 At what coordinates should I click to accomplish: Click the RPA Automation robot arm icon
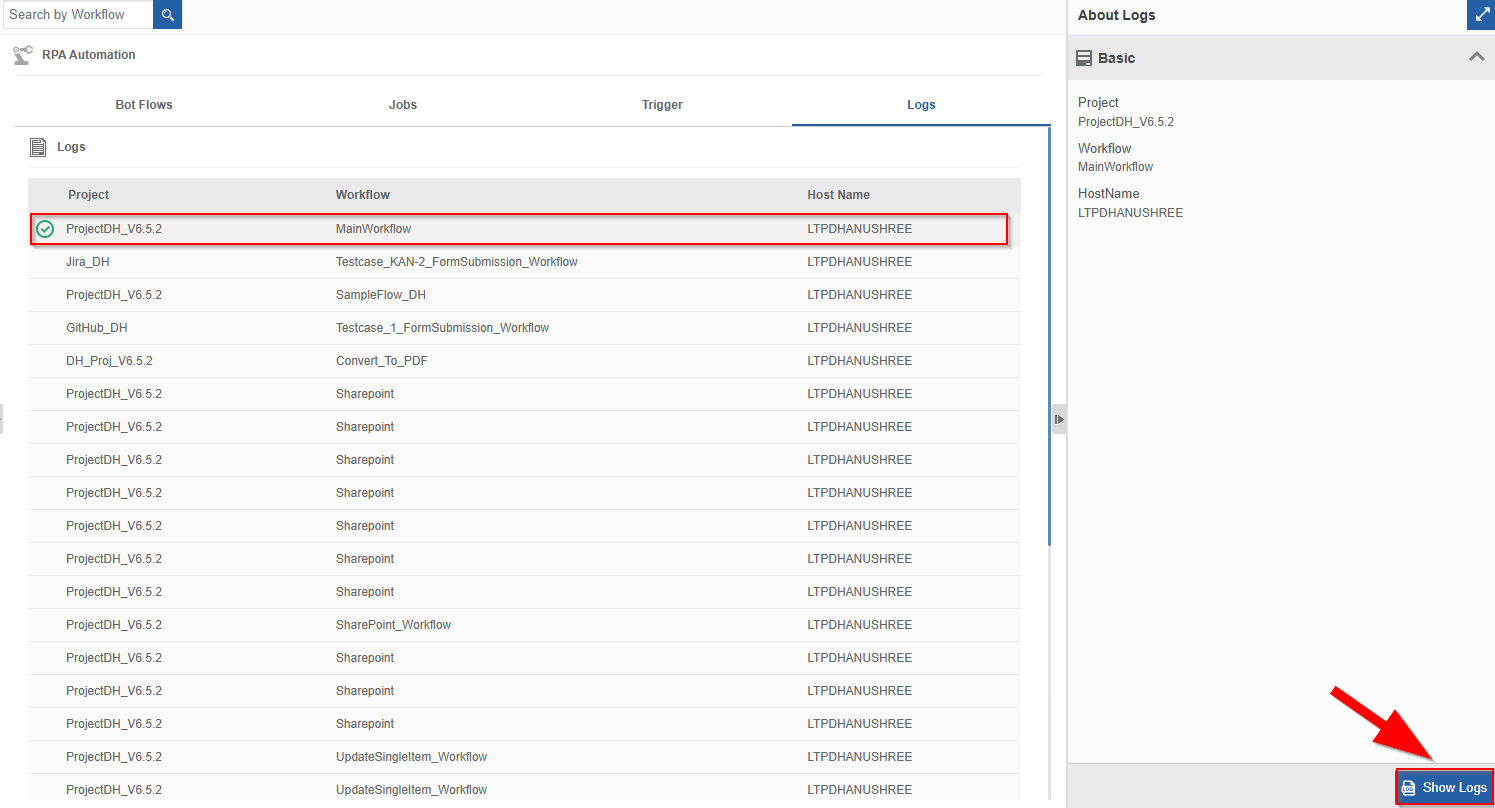coord(23,55)
